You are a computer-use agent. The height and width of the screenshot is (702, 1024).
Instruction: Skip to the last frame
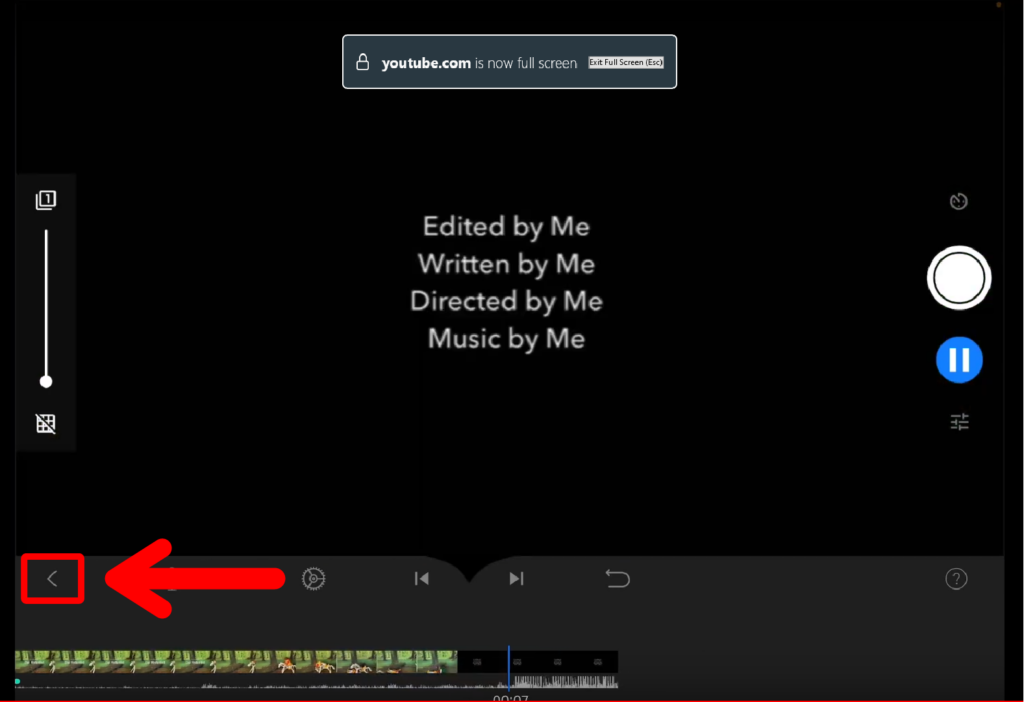pyautogui.click(x=516, y=579)
